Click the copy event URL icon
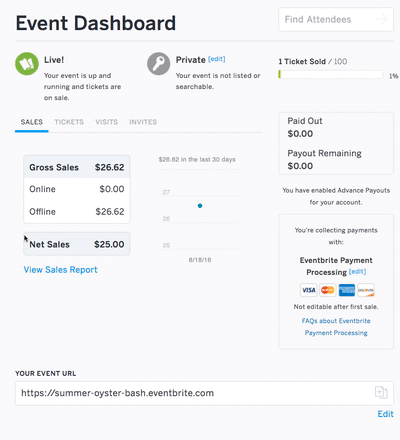The height and width of the screenshot is (440, 400). click(x=381, y=392)
